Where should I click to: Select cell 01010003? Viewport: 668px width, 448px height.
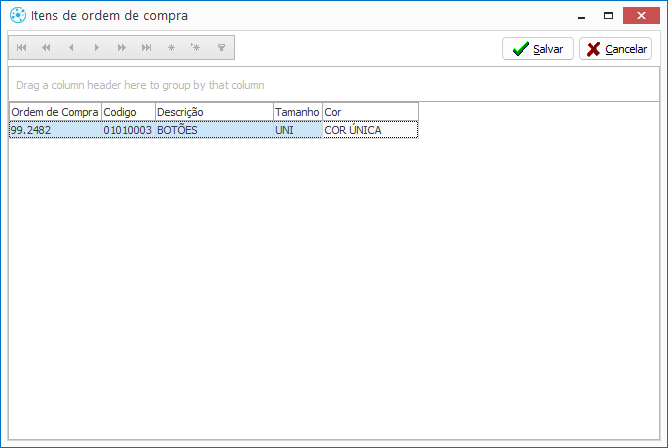point(128,130)
